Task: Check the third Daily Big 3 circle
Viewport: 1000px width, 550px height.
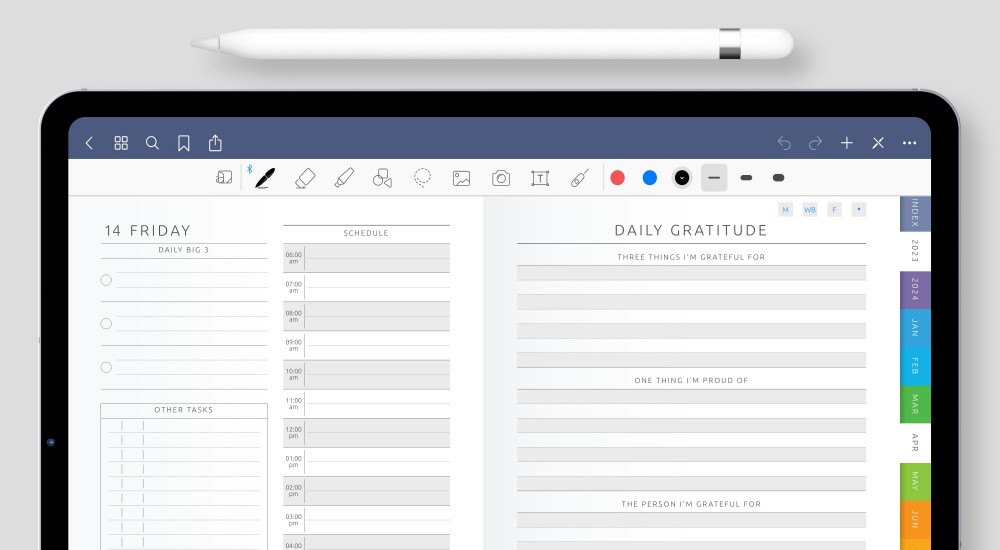Action: pyautogui.click(x=106, y=368)
